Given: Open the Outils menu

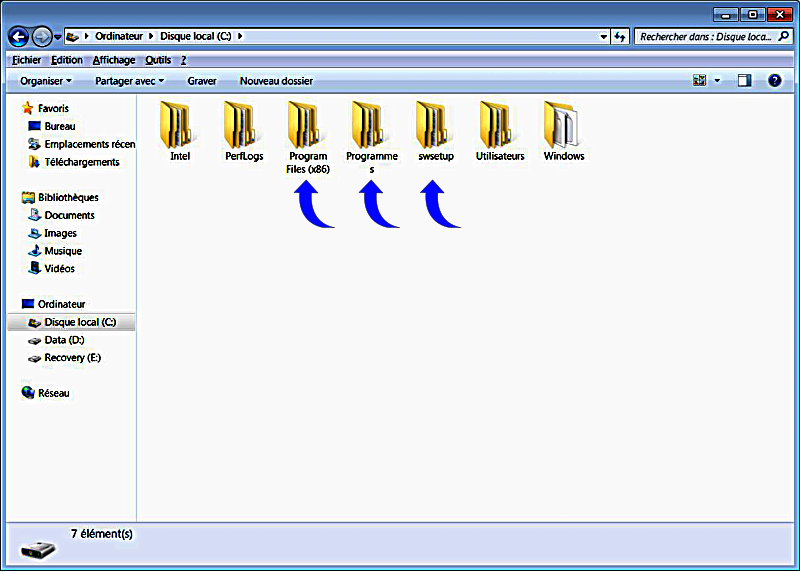Looking at the screenshot, I should (x=158, y=60).
